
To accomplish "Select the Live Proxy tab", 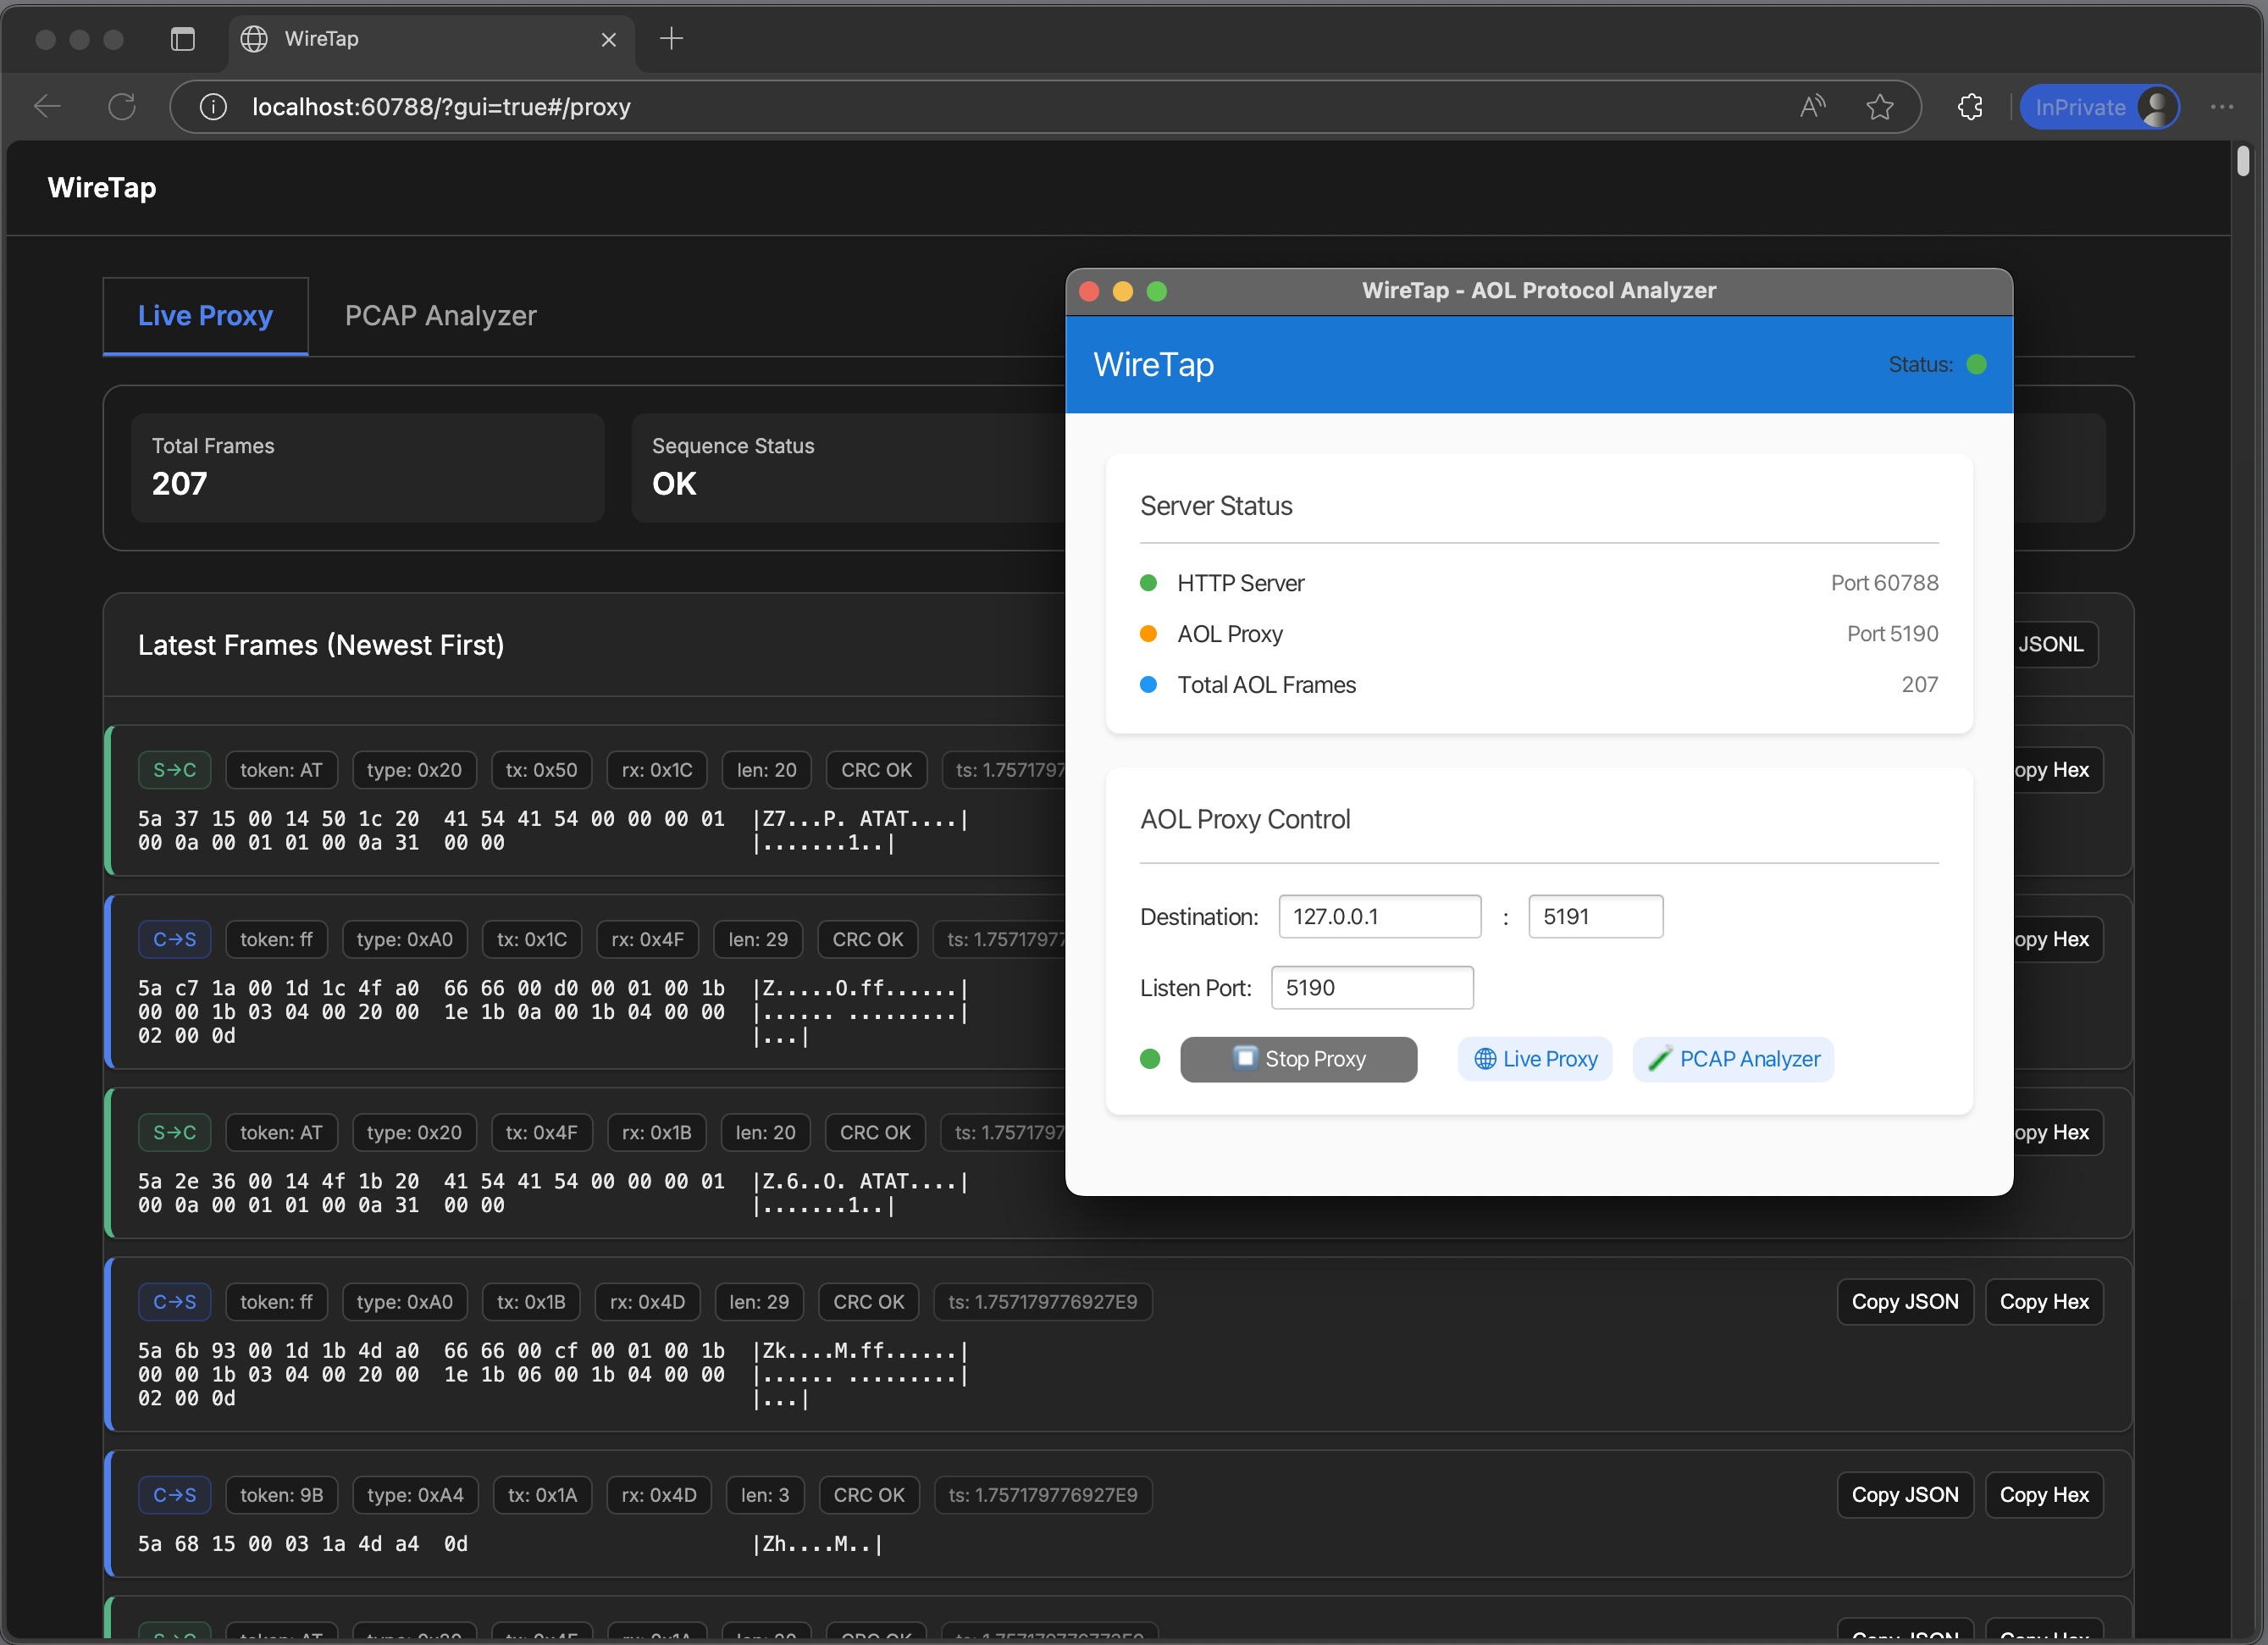I will [205, 316].
